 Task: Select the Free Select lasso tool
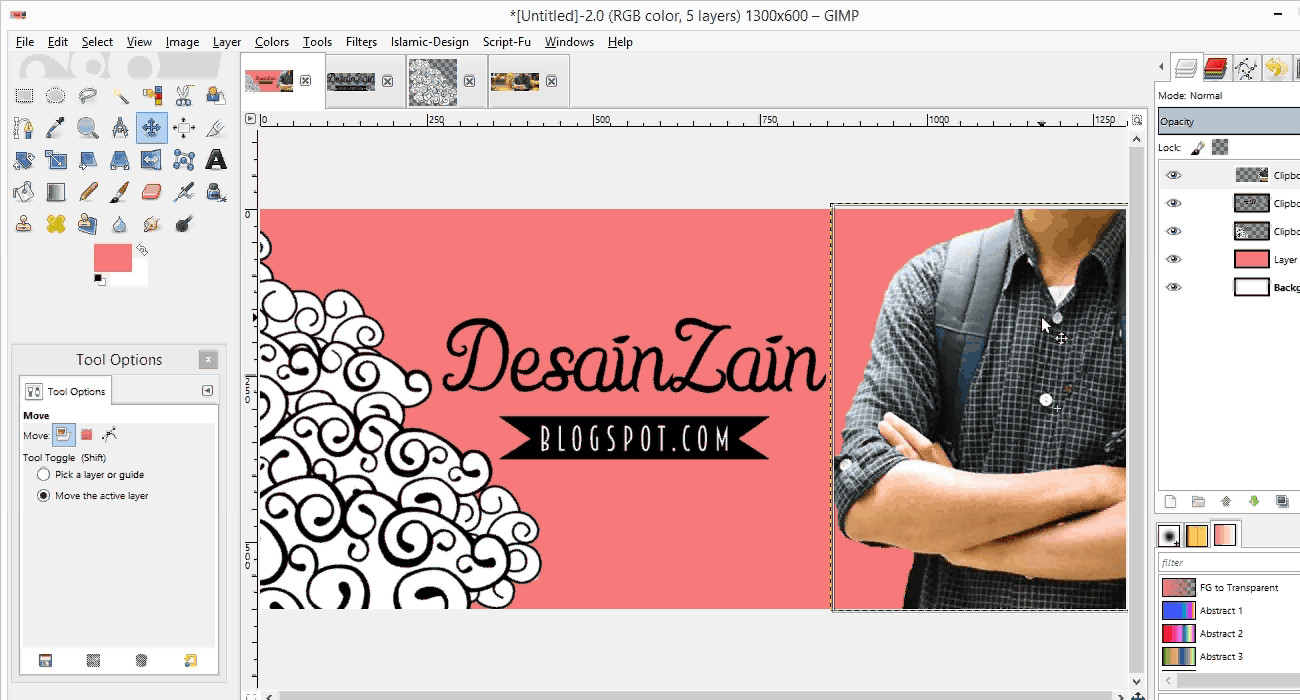pyautogui.click(x=88, y=96)
